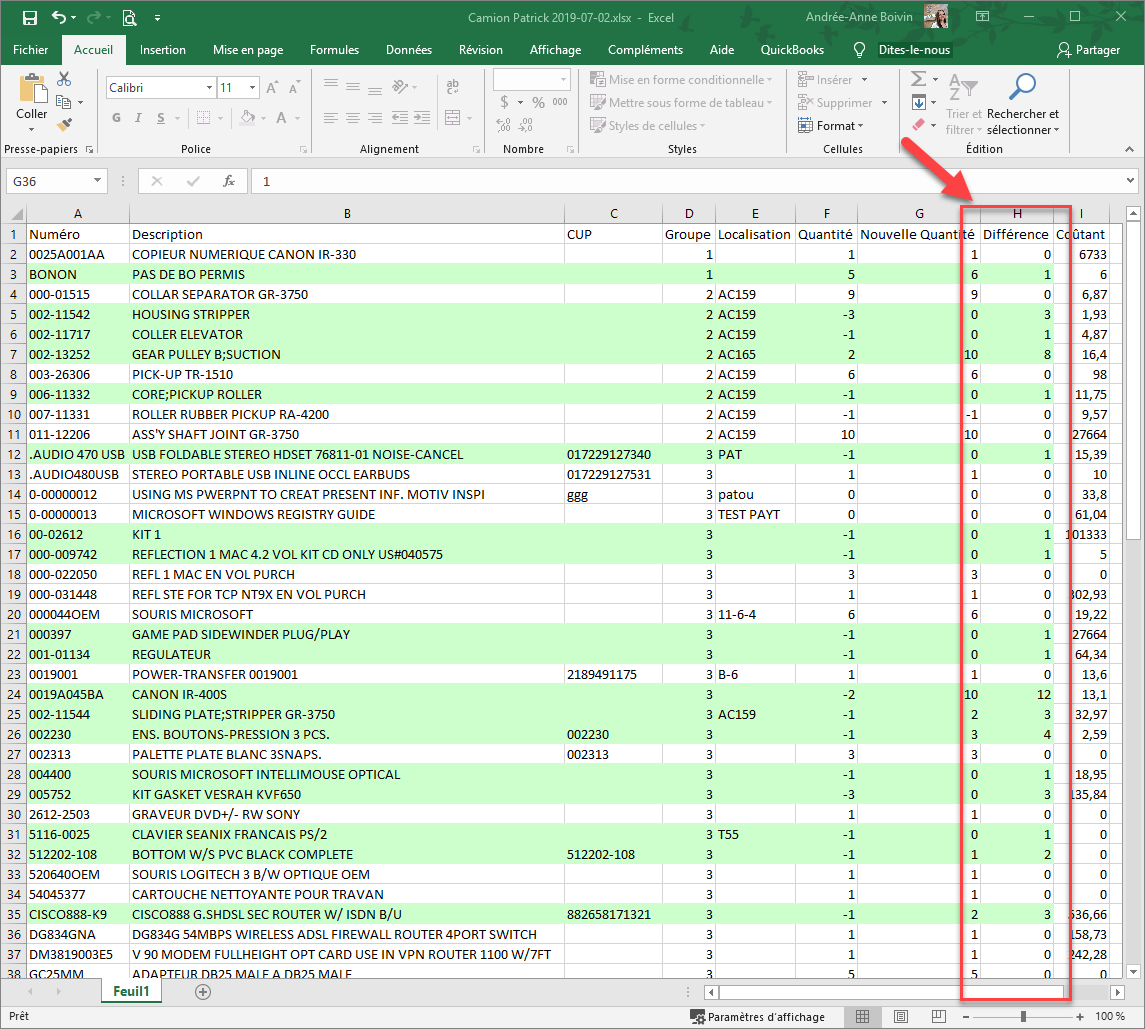Select the Normal view button
1145x1029 pixels.
click(861, 1017)
